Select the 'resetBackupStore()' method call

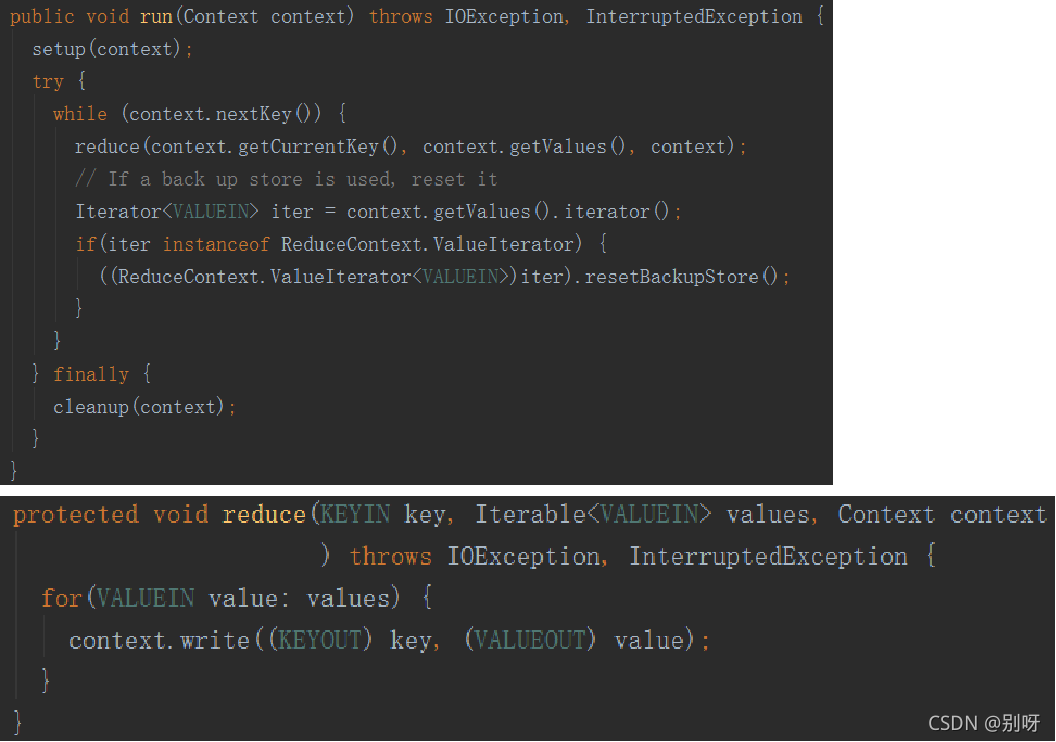(682, 276)
